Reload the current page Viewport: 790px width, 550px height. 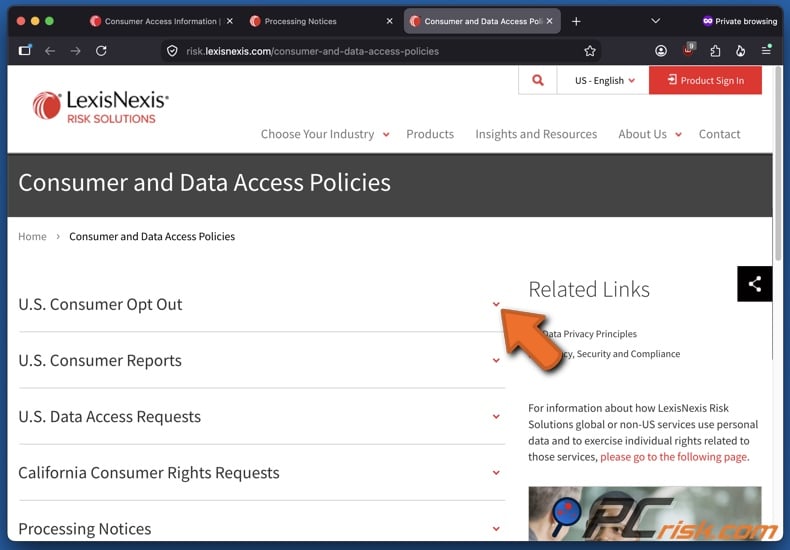coord(101,51)
